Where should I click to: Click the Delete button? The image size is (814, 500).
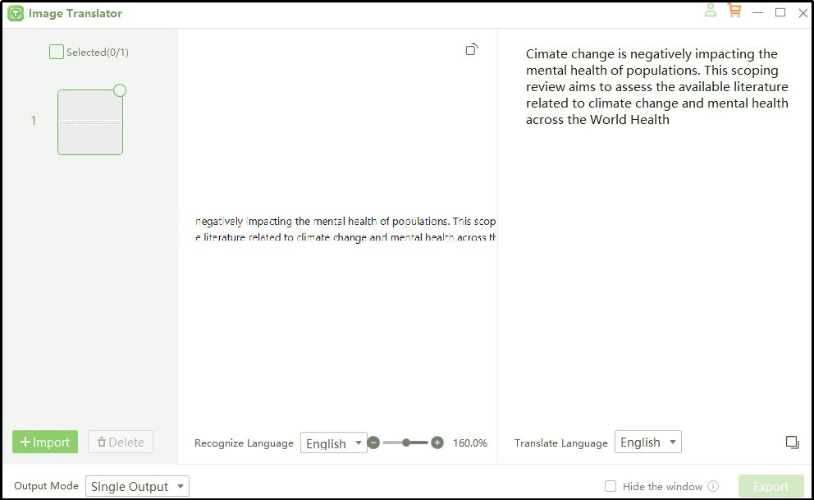point(121,442)
